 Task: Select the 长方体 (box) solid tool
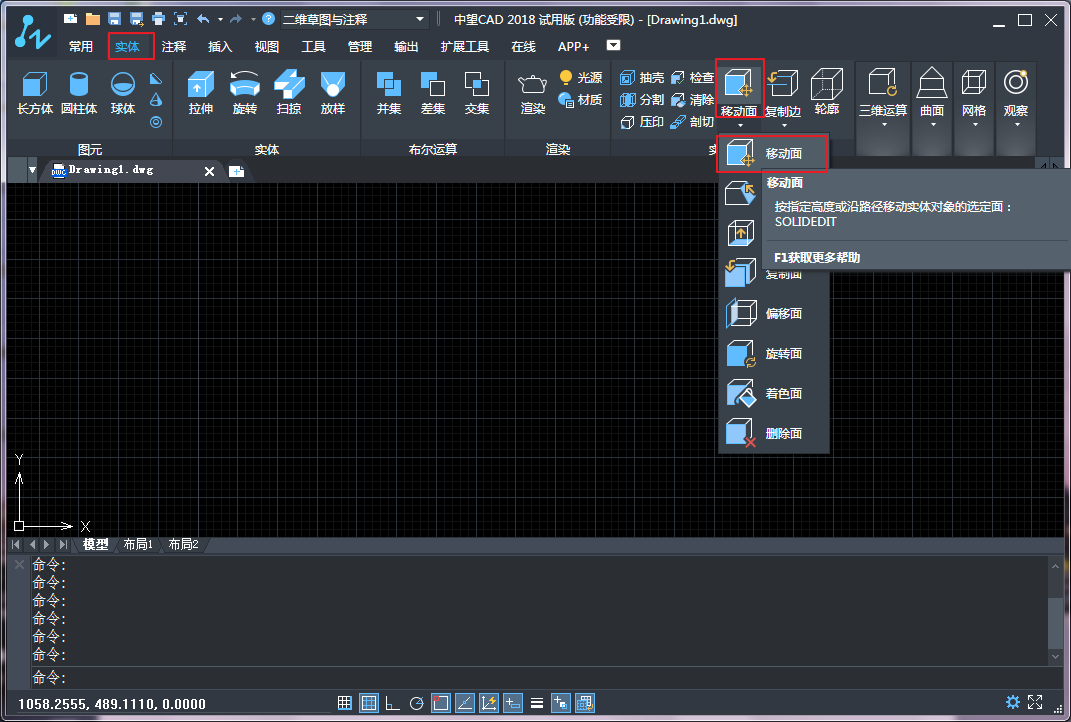(35, 95)
